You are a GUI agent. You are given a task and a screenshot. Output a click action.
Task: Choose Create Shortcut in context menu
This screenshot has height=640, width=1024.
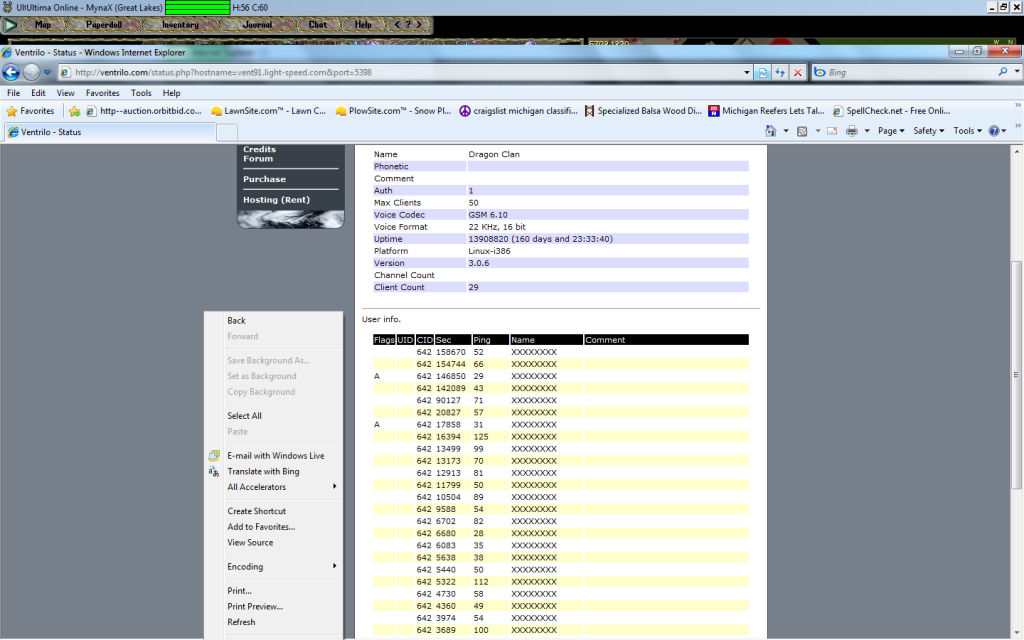coord(274,511)
